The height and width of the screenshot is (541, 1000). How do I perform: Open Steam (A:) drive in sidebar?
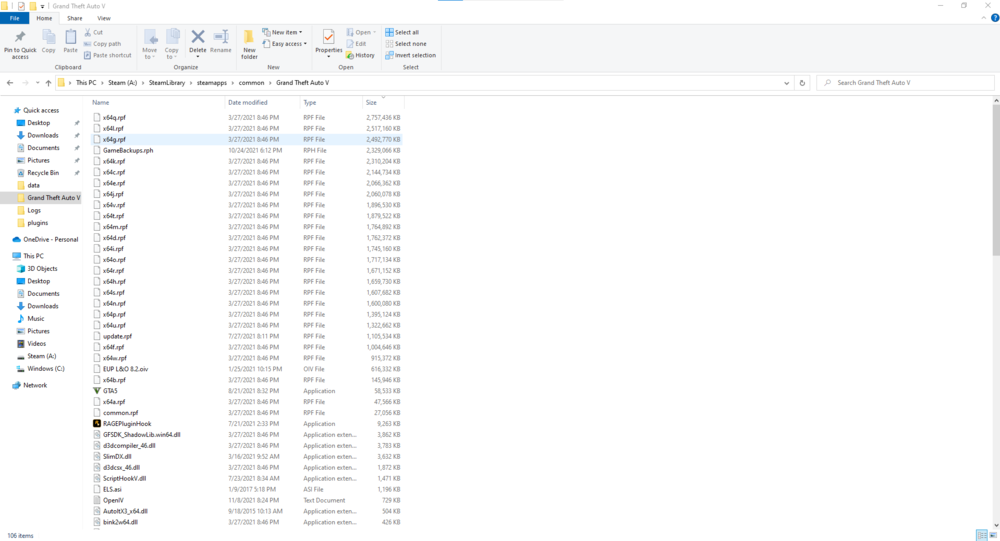click(41, 357)
